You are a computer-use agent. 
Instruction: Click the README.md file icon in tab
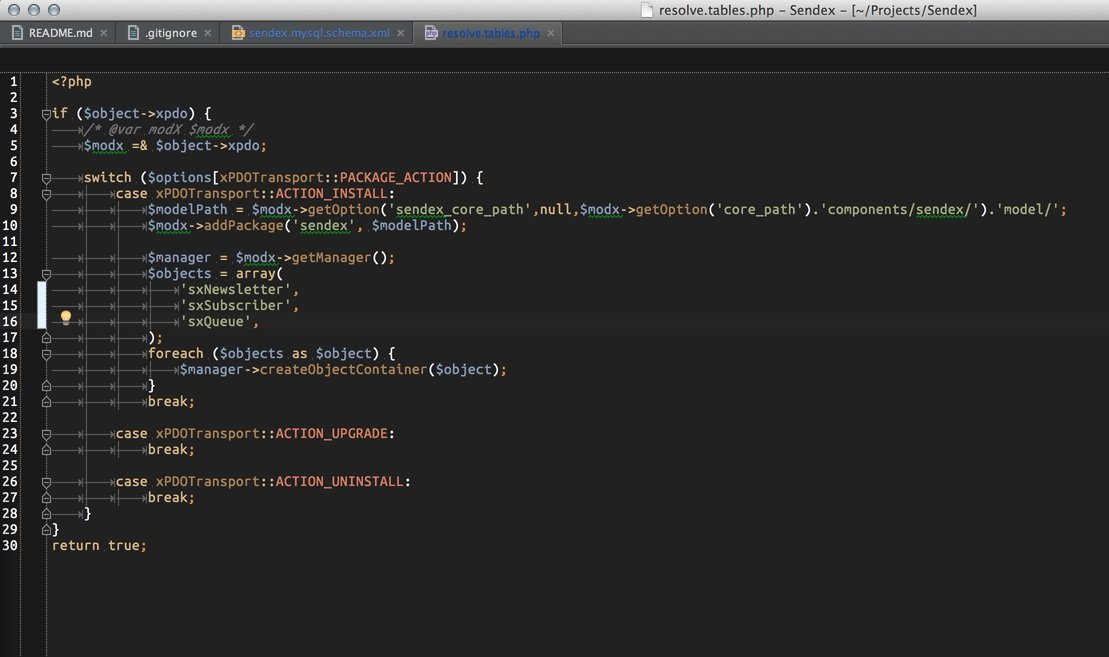tap(17, 33)
